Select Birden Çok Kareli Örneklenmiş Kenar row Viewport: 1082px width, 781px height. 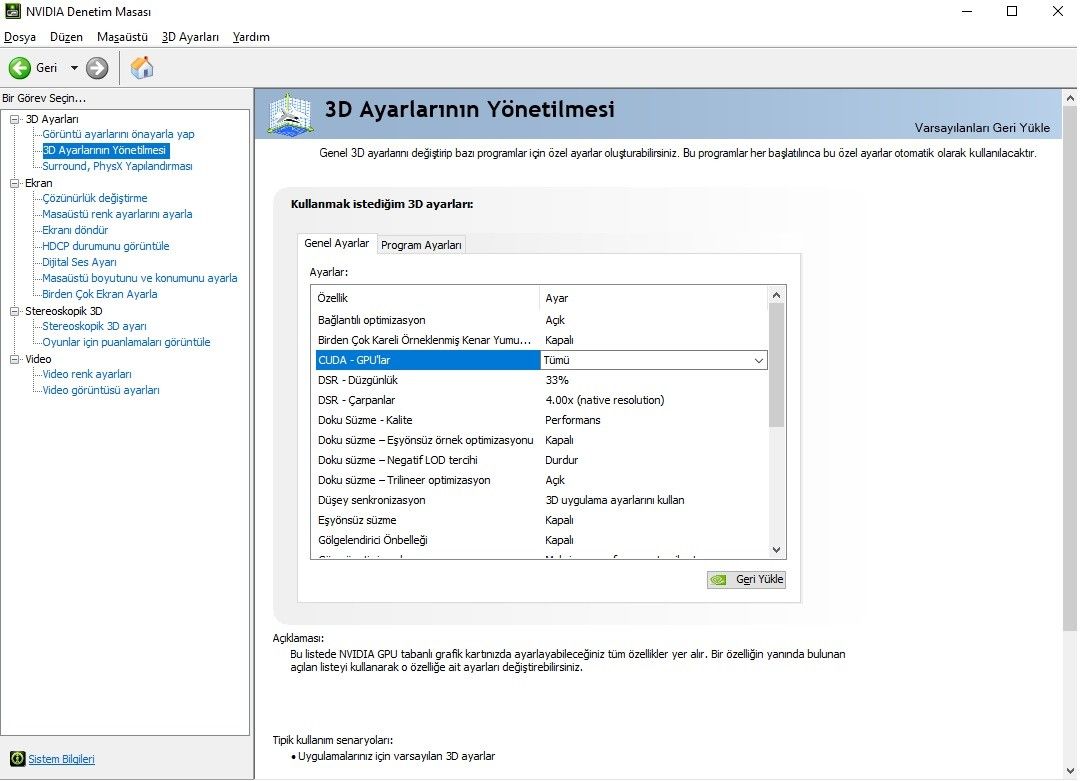pyautogui.click(x=541, y=340)
